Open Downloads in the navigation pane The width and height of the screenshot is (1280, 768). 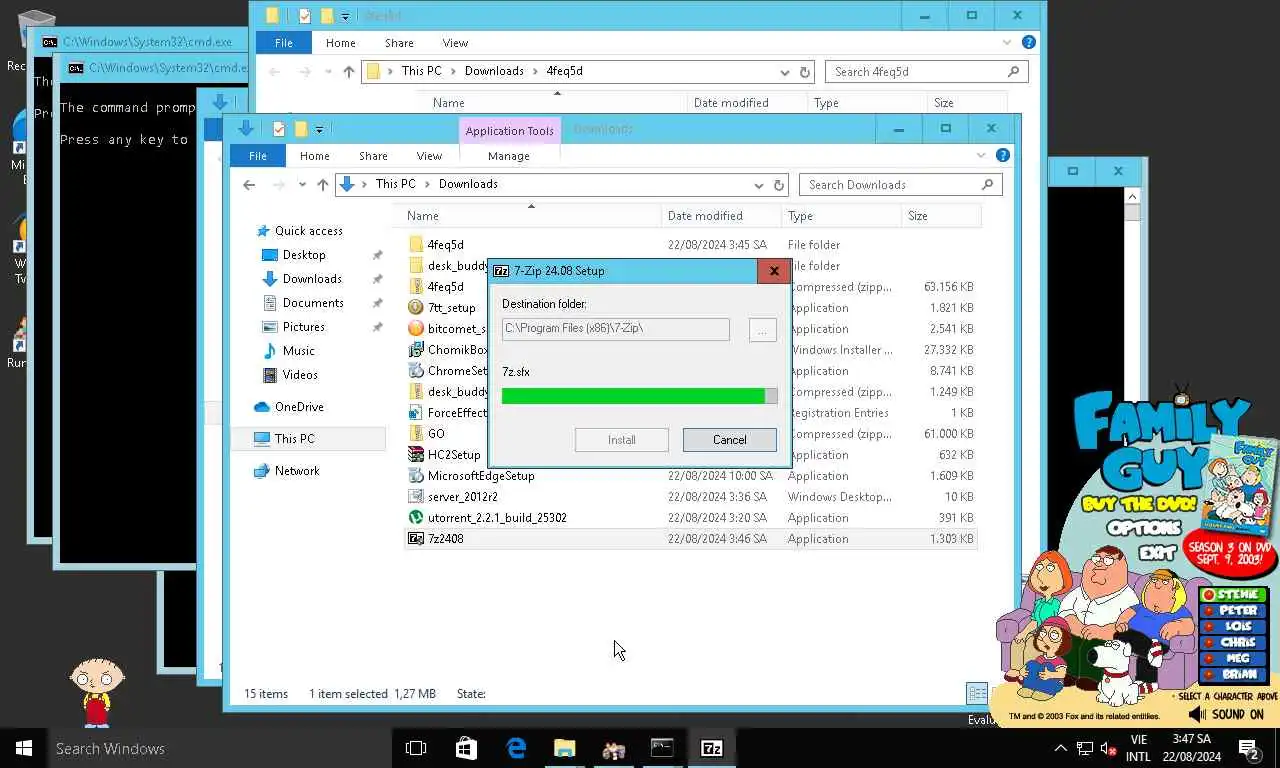[312, 279]
